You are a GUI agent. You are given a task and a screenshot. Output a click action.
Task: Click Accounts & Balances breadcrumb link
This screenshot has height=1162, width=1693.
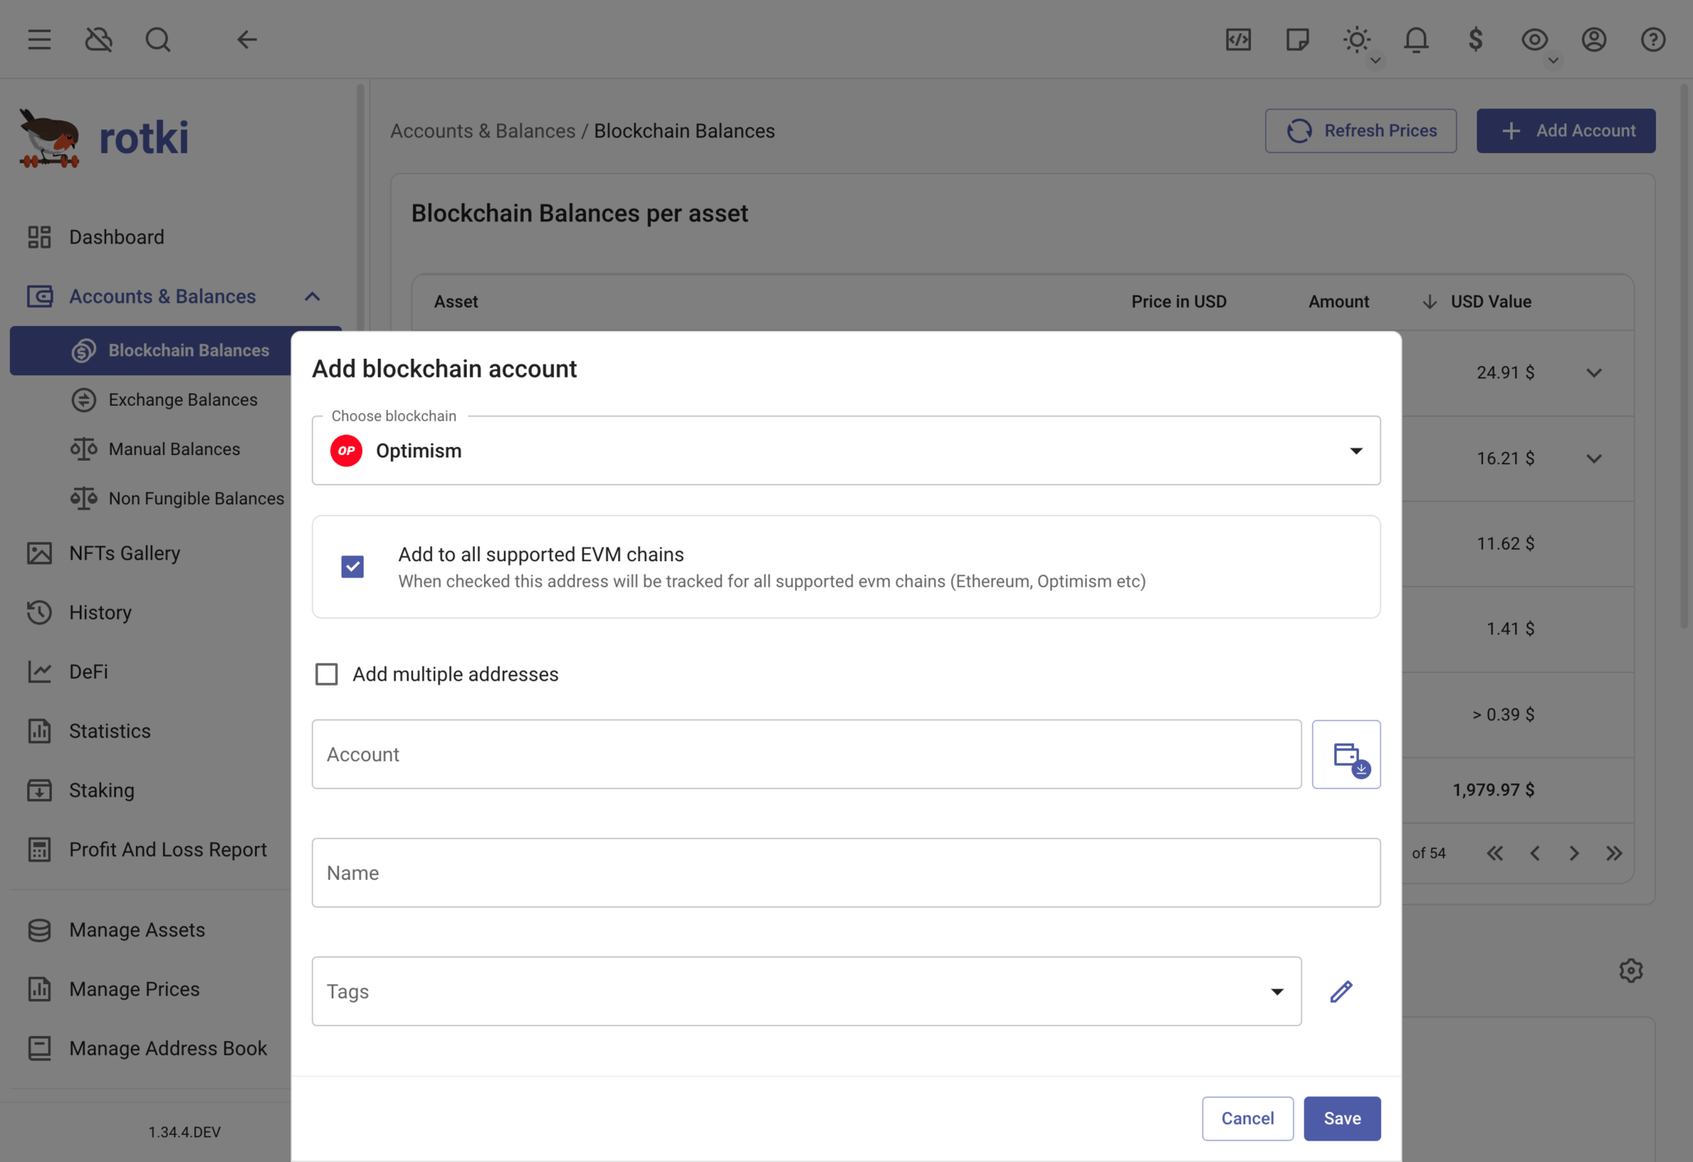(x=482, y=131)
